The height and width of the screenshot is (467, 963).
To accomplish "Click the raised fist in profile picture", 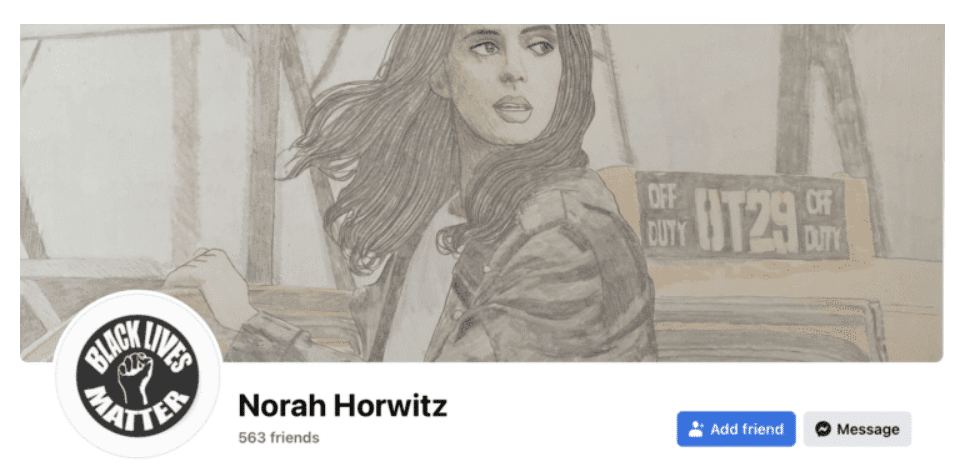I will click(x=134, y=375).
